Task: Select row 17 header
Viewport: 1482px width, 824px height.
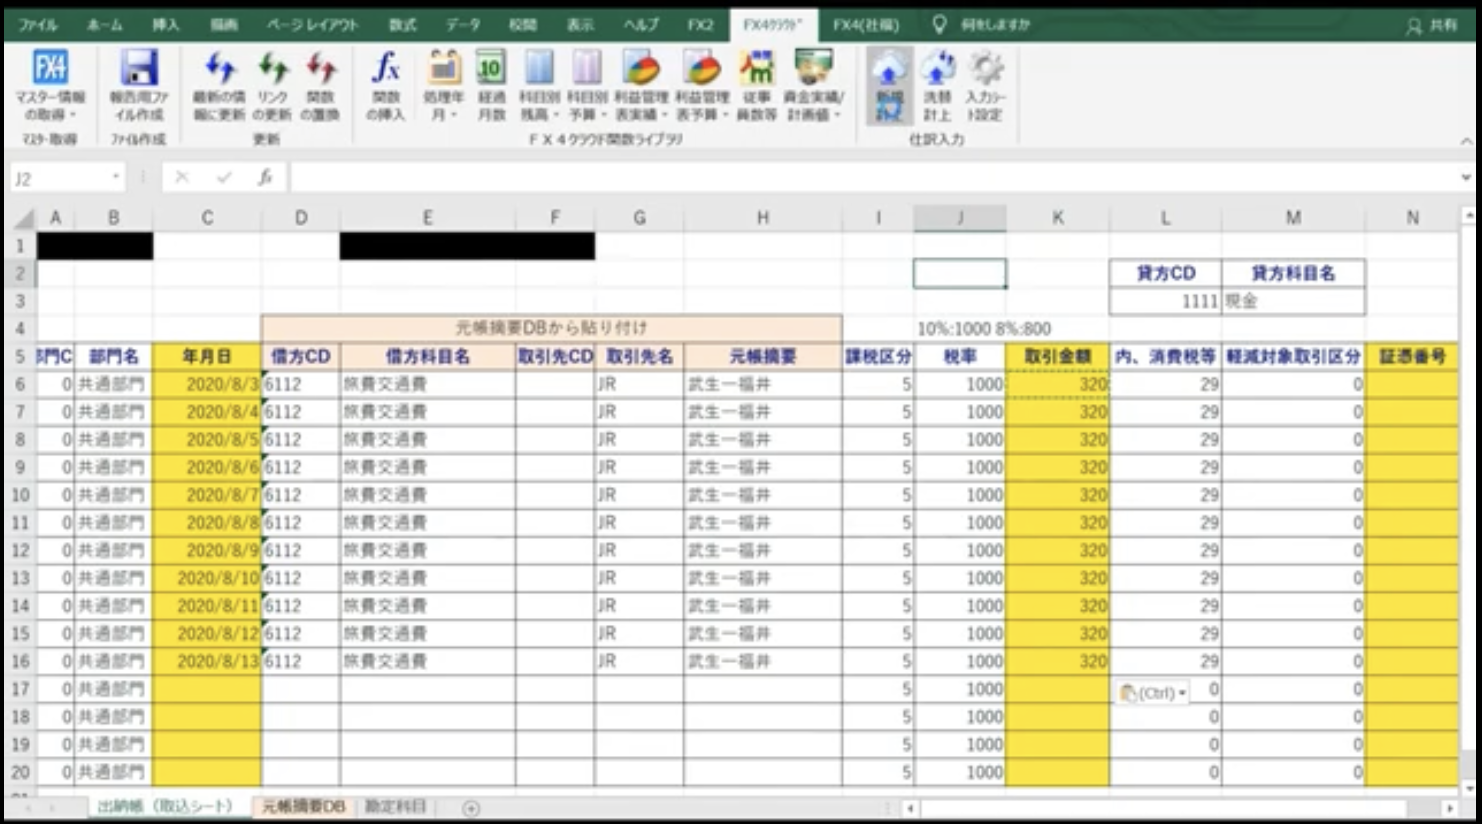Action: click(21, 689)
